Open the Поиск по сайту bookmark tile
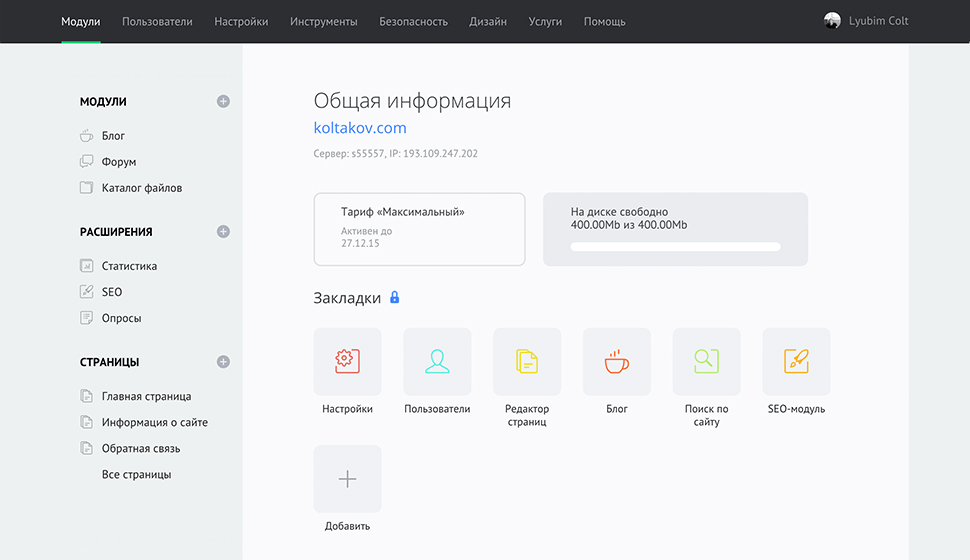970x560 pixels. point(707,361)
